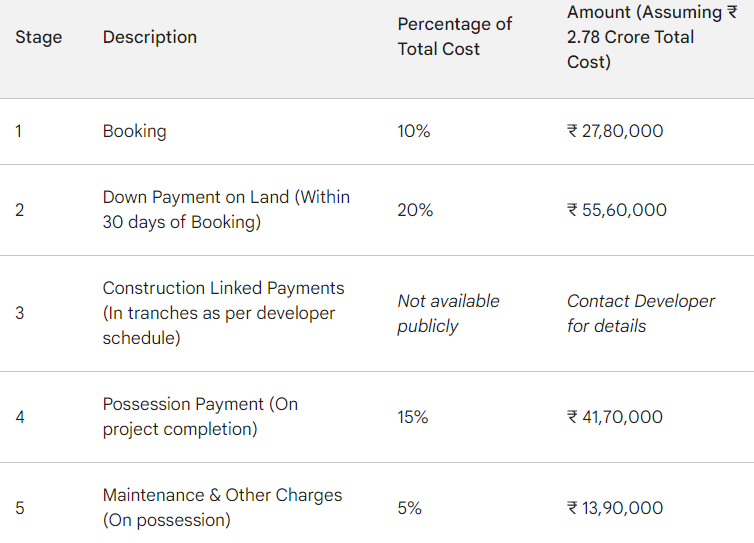Viewport: 754px width, 543px height.
Task: Click Contact Developer for details text
Action: click(641, 313)
